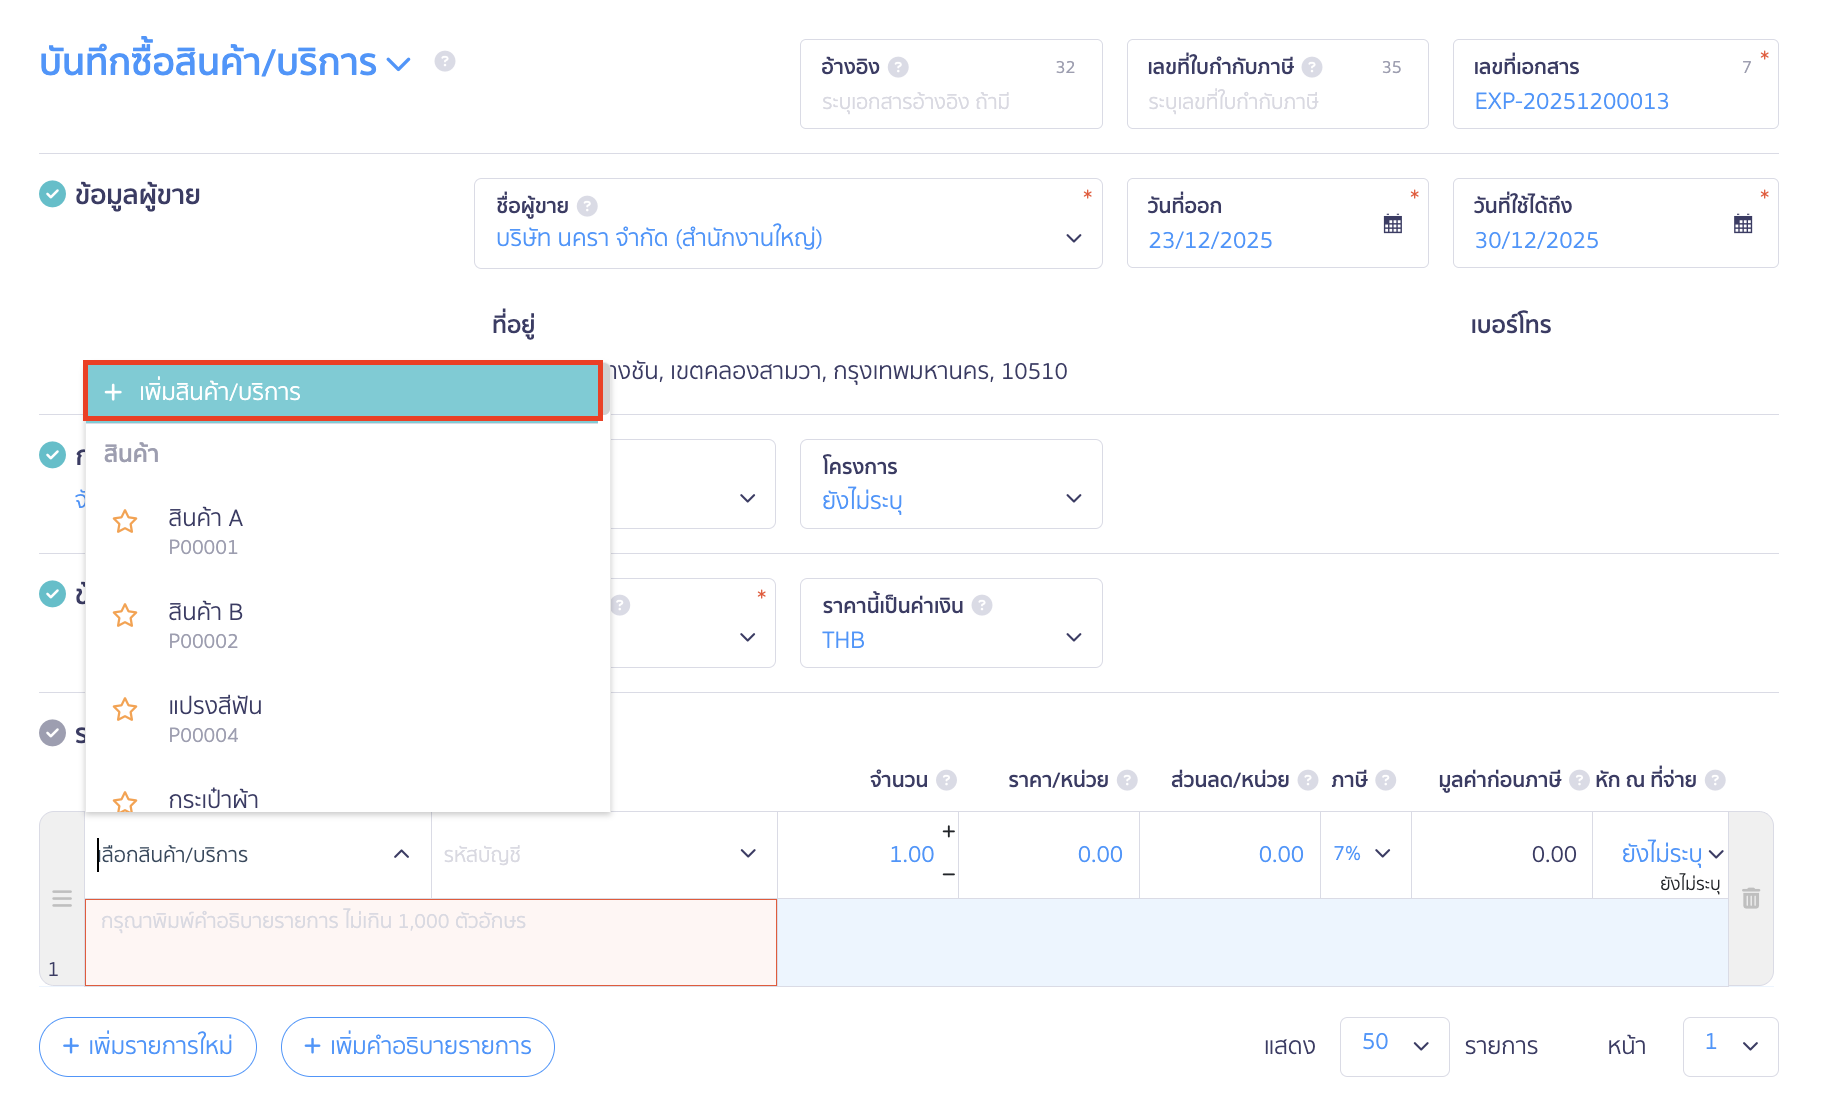
Task: Delete line item with trash icon
Action: coord(1750,898)
